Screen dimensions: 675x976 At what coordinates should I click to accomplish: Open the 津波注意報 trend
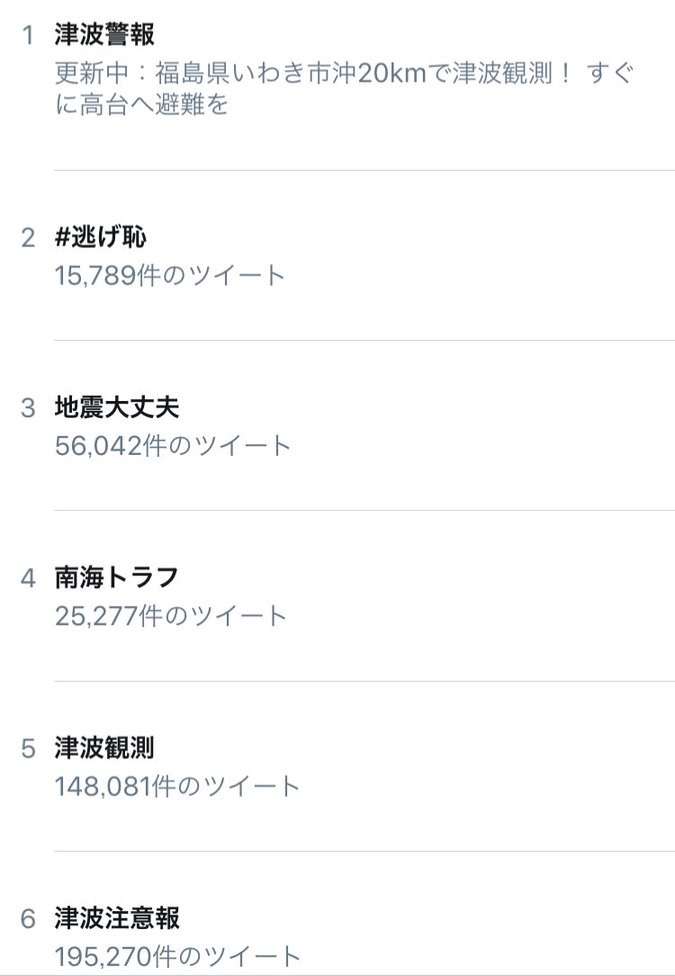click(116, 918)
